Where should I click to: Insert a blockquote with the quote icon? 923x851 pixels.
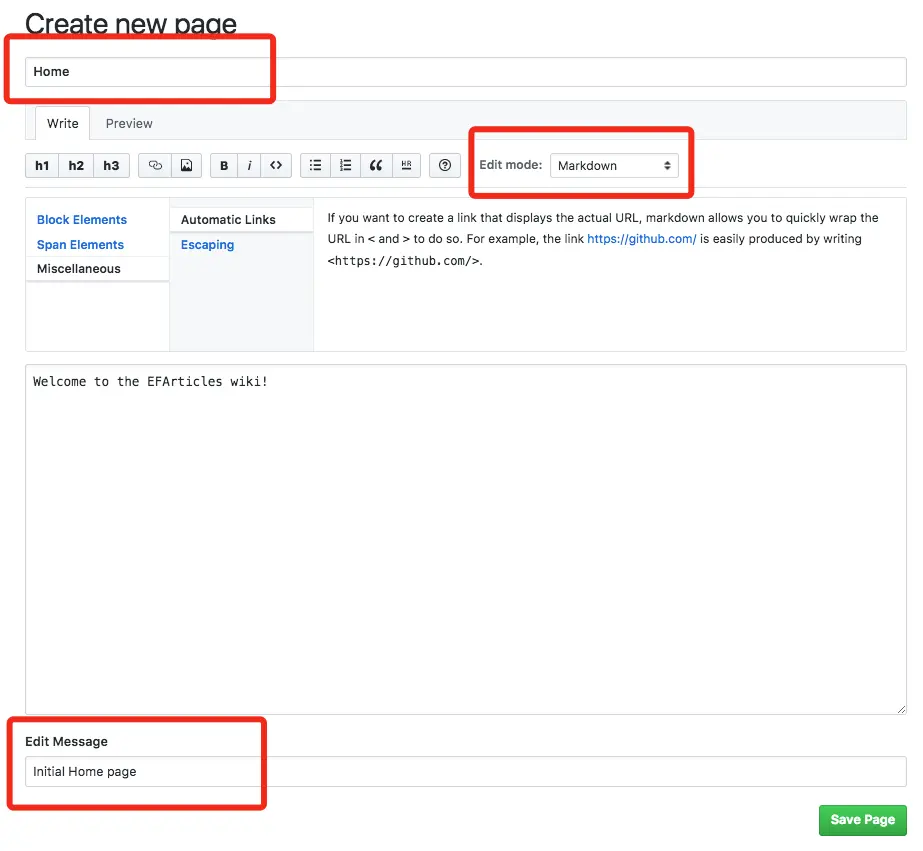click(376, 165)
